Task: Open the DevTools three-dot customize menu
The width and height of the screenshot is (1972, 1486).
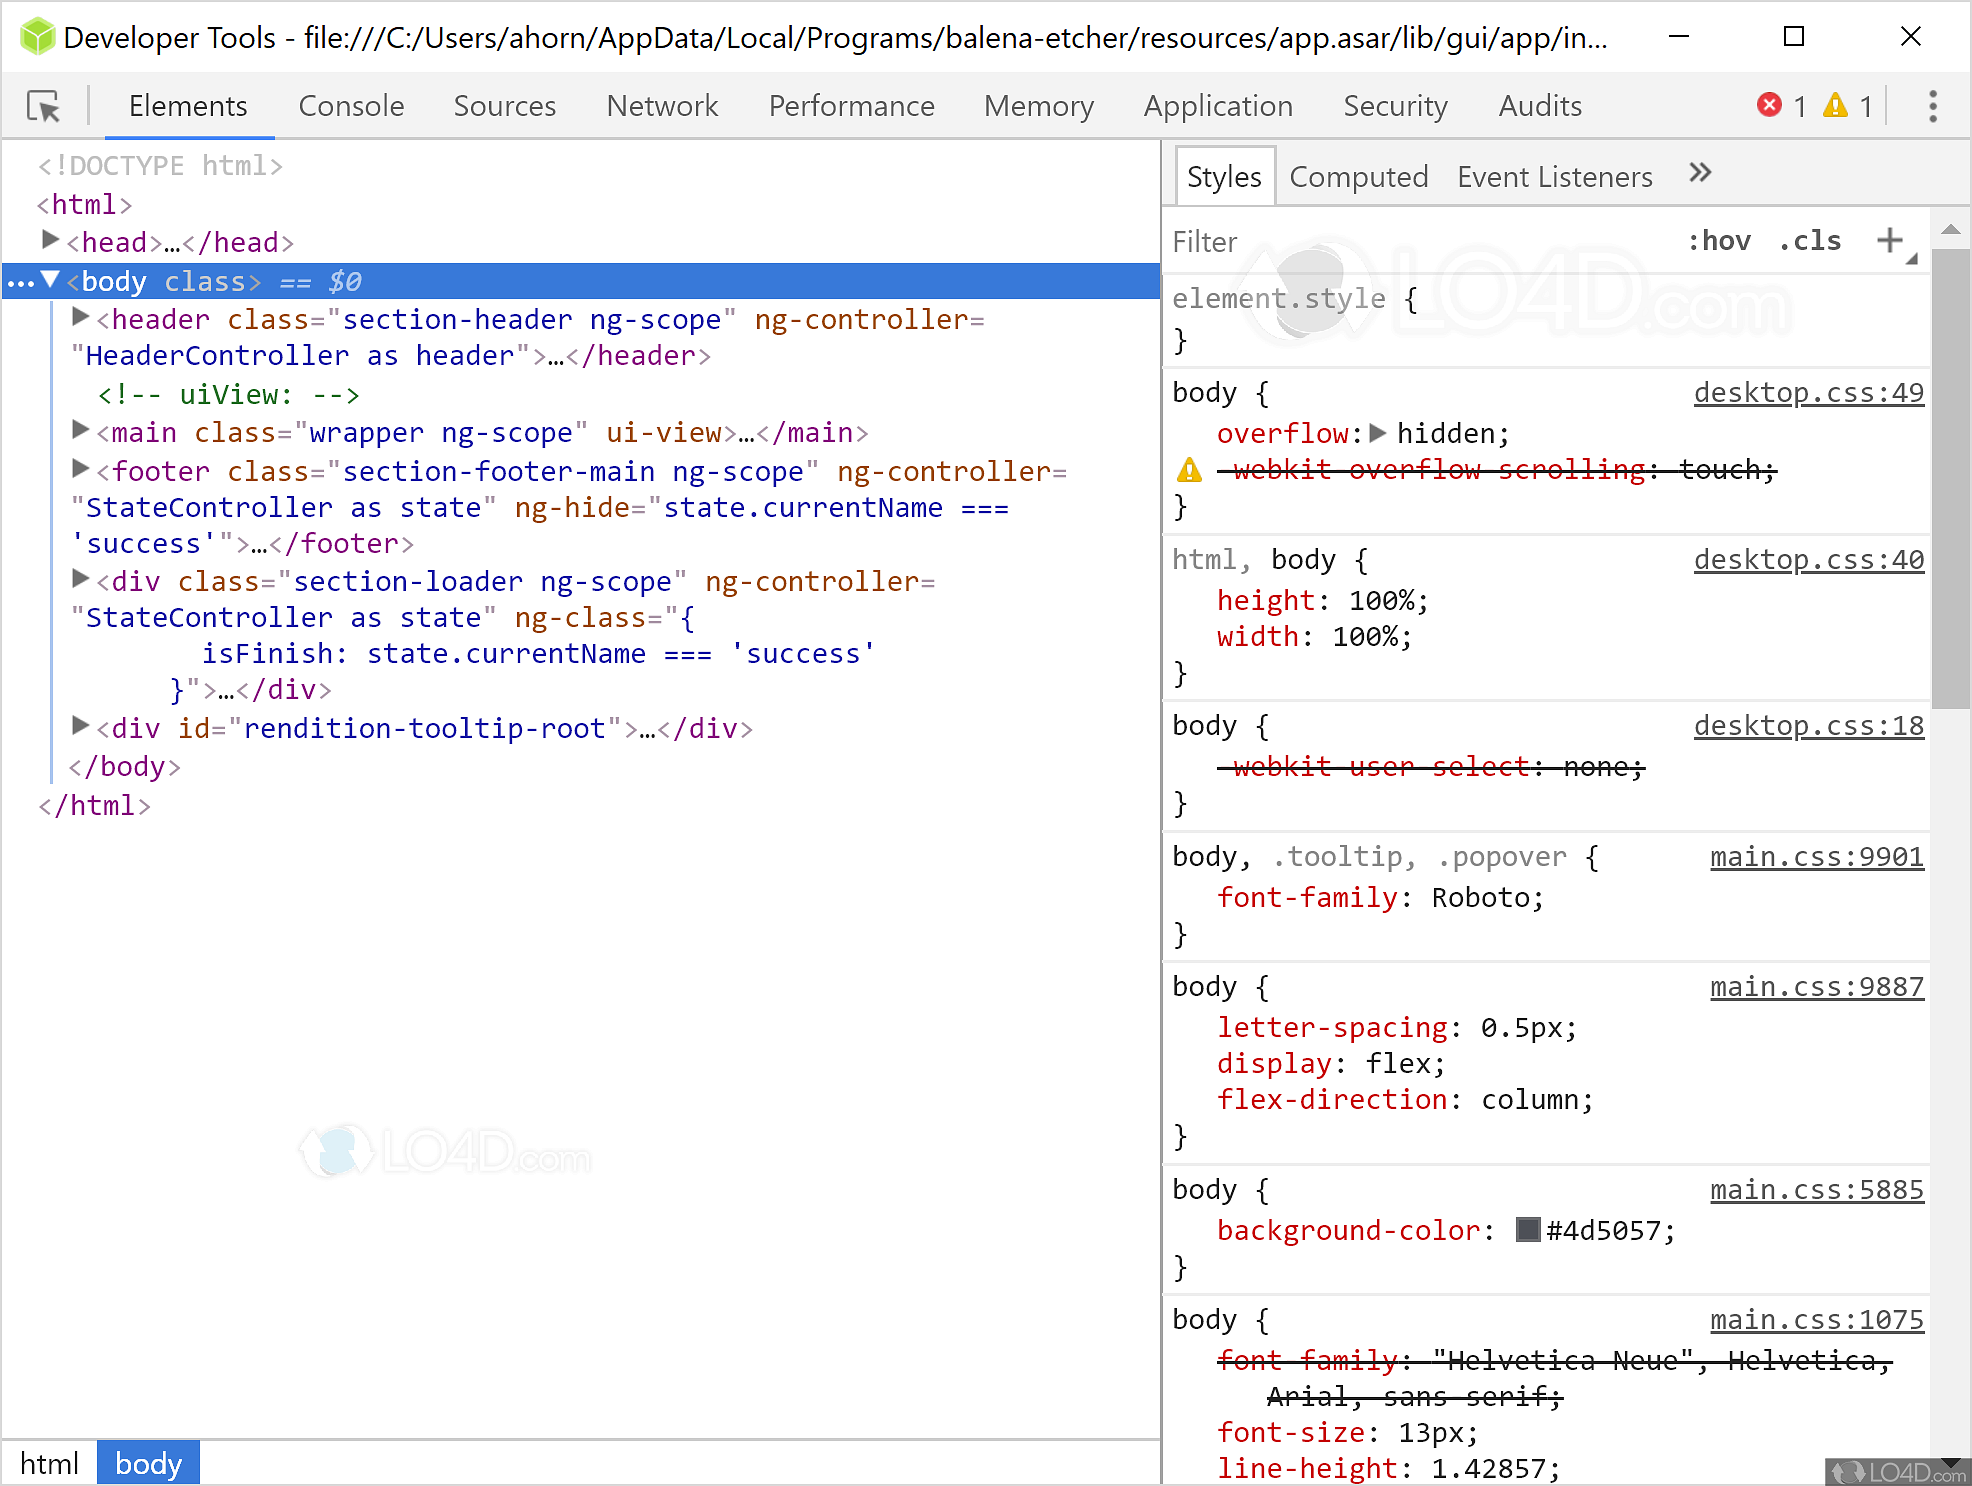Action: (x=1932, y=106)
